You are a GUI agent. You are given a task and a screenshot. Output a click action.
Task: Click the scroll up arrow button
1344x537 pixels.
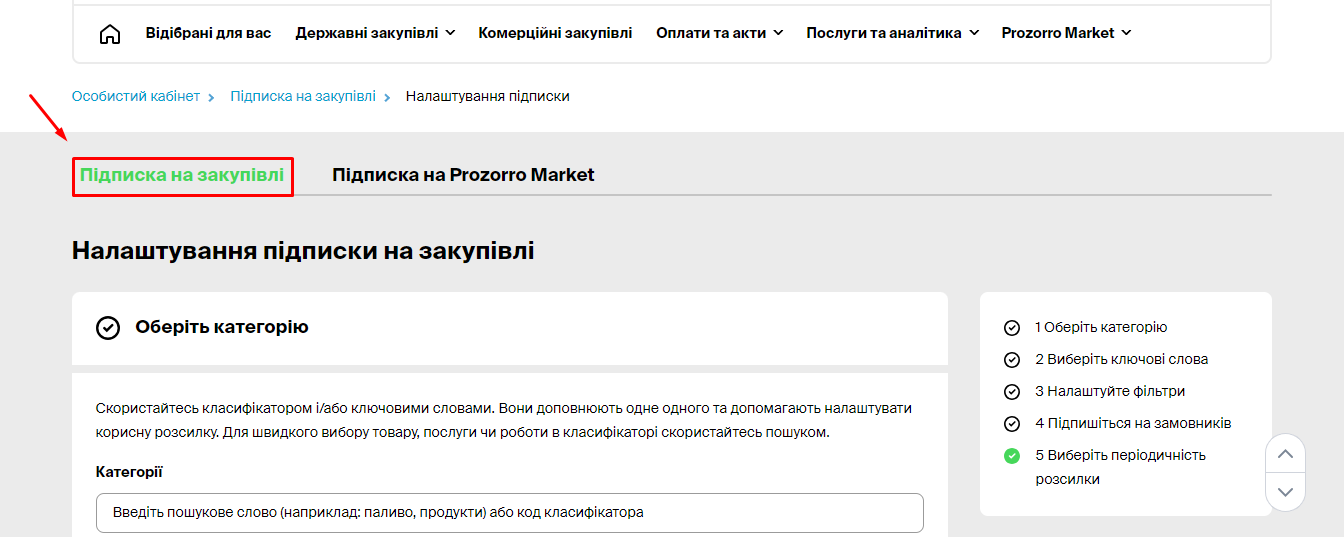point(1286,454)
